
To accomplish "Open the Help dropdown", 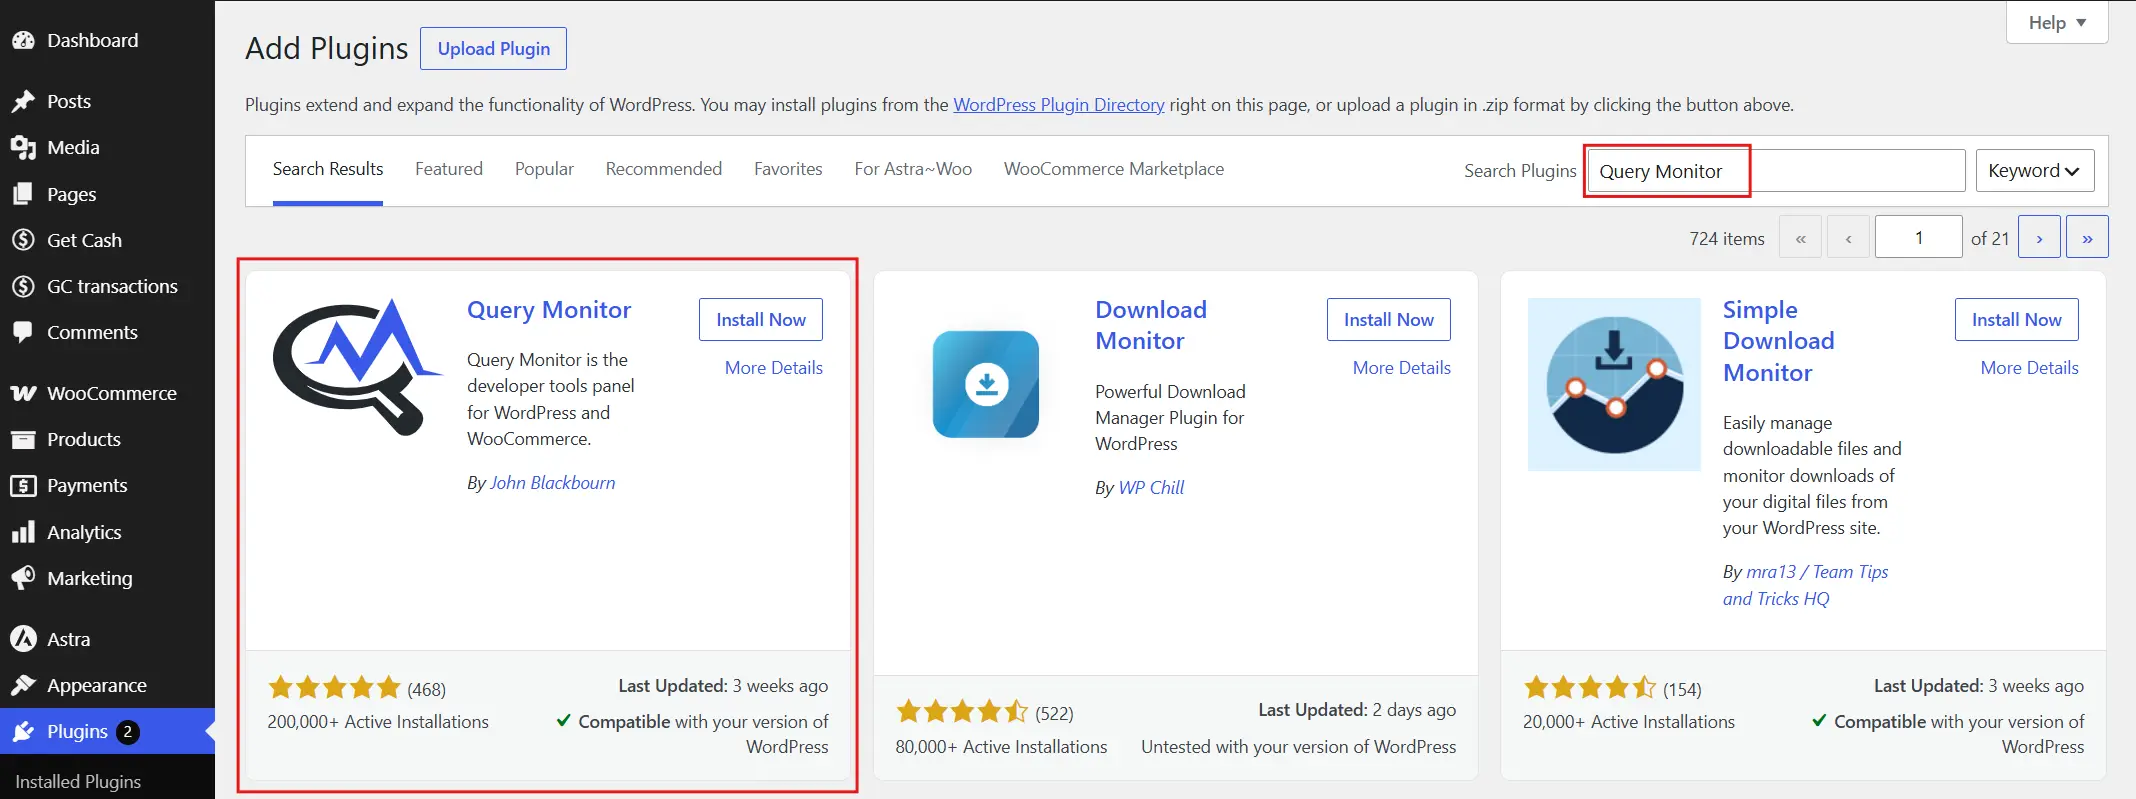I will (x=2057, y=23).
